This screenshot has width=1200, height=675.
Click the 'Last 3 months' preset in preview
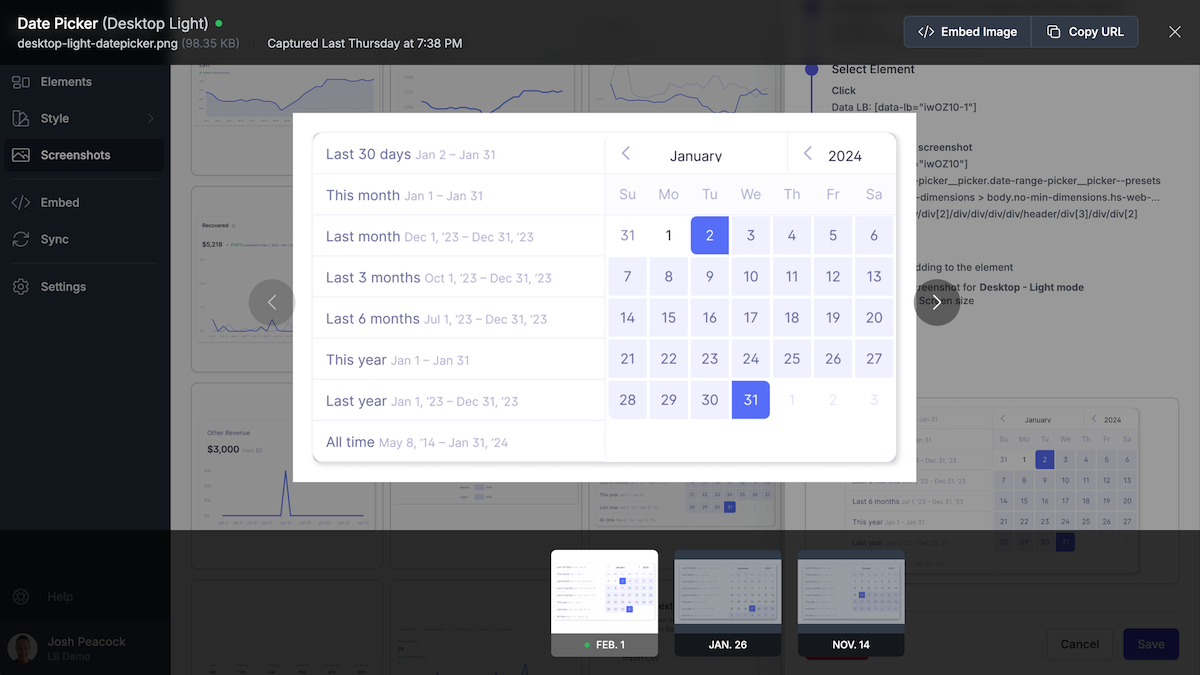coord(459,278)
